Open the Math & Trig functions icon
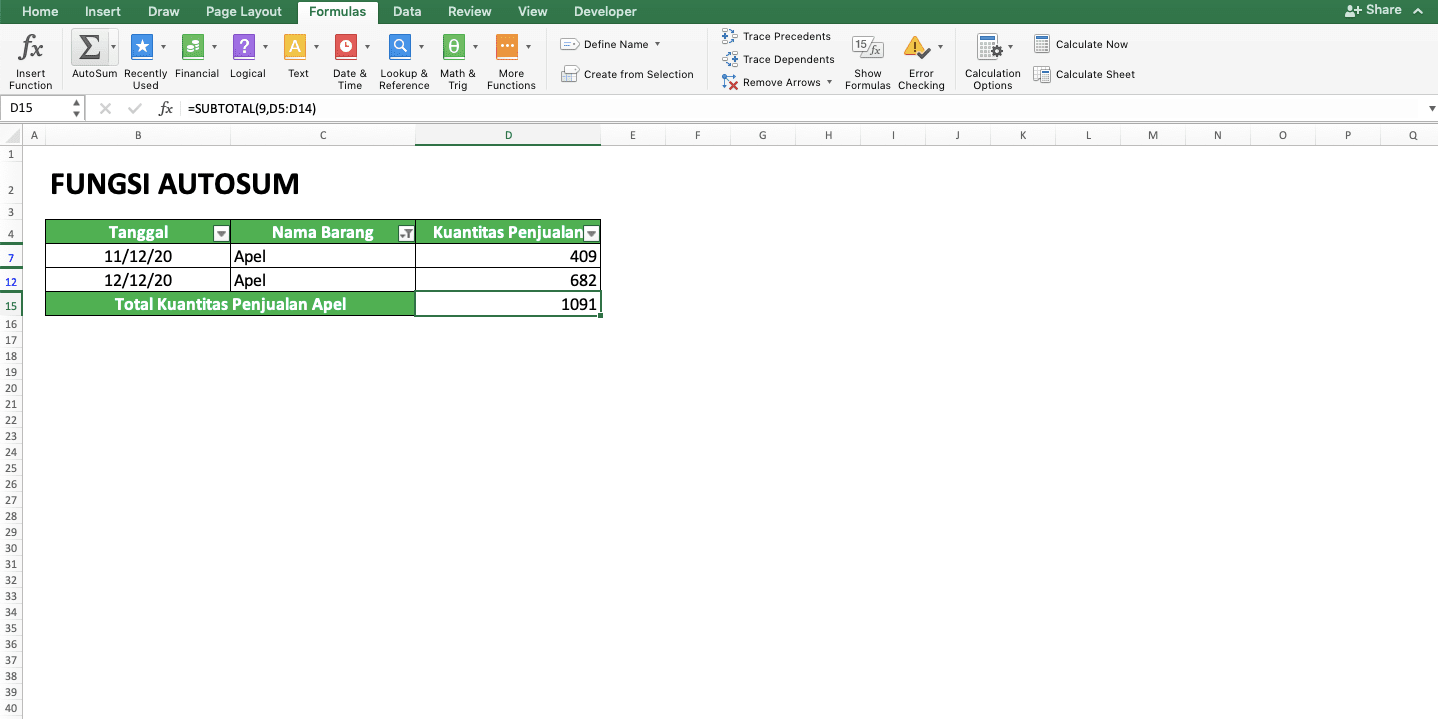The image size is (1438, 719). [x=454, y=47]
